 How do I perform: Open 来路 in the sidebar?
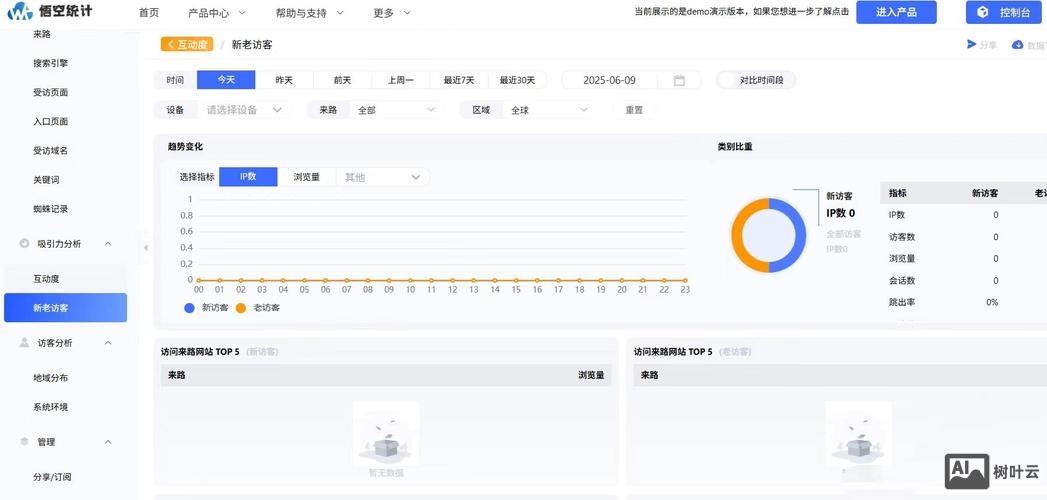pyautogui.click(x=42, y=34)
